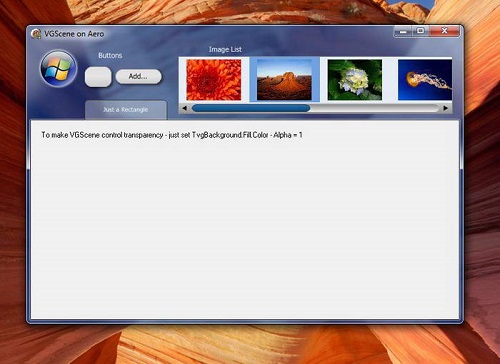Click the image list left scroll arrow
Screen dimensions: 500x364
(x=185, y=108)
